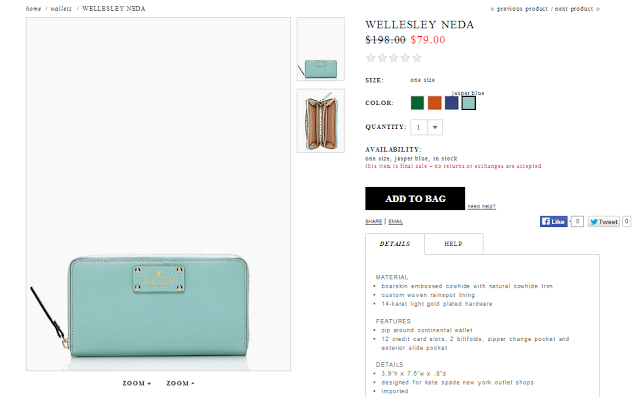Click the Facebook Like button
Image resolution: width=640 pixels, height=397 pixels.
[x=553, y=222]
